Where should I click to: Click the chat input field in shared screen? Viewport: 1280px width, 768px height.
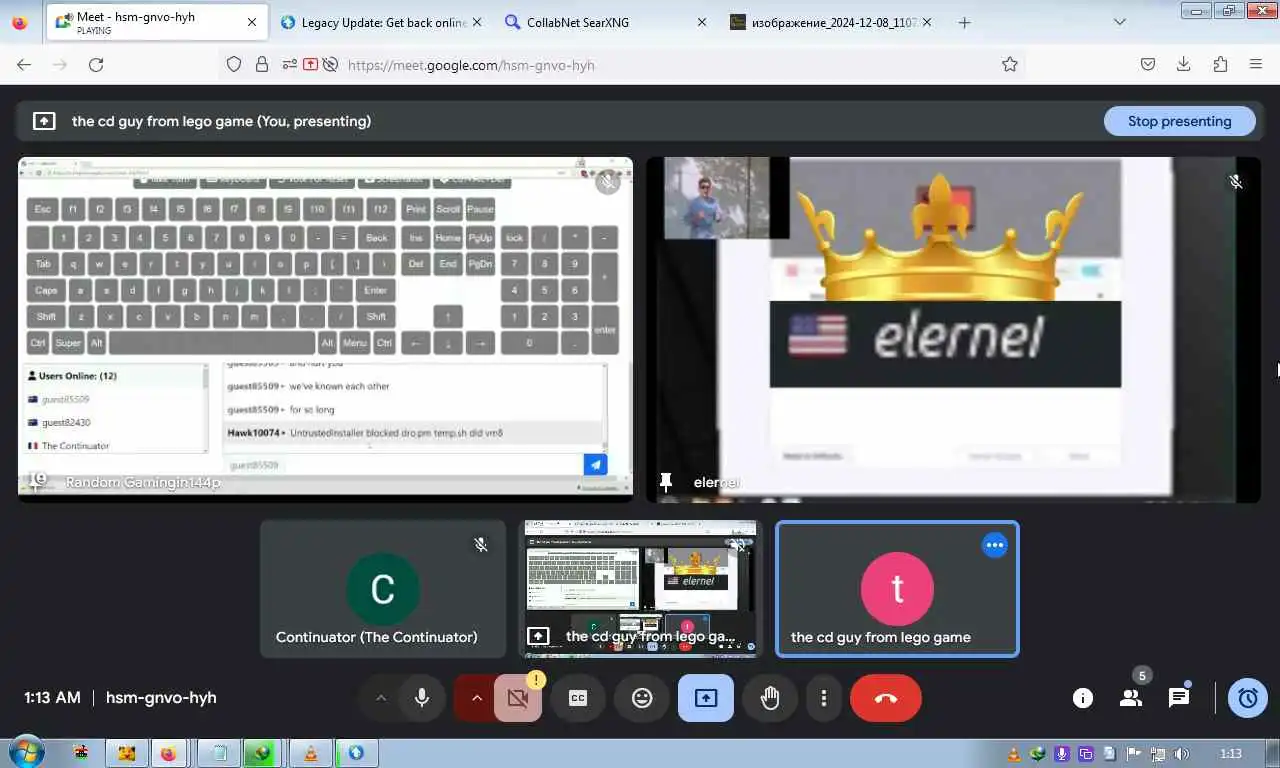point(403,465)
